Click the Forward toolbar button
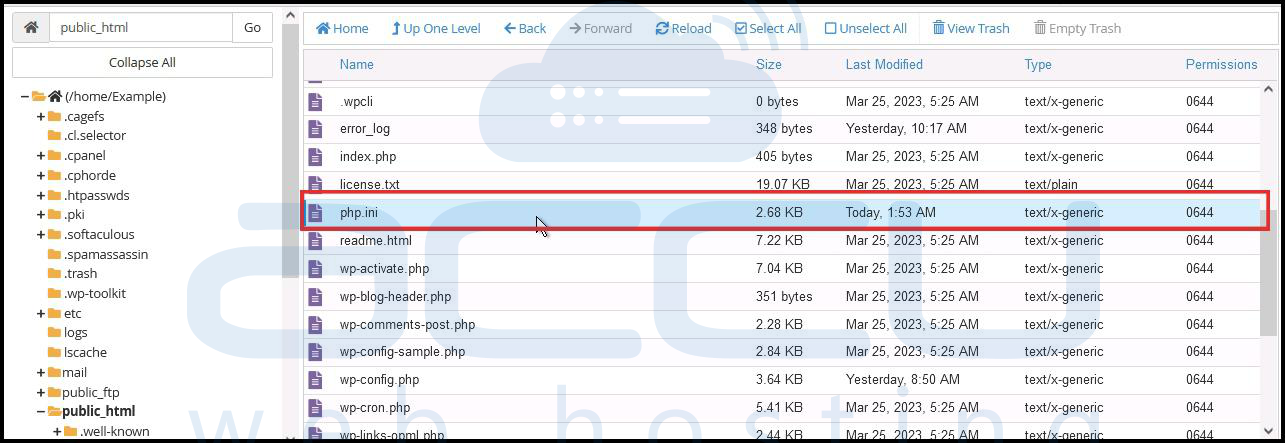 click(600, 28)
